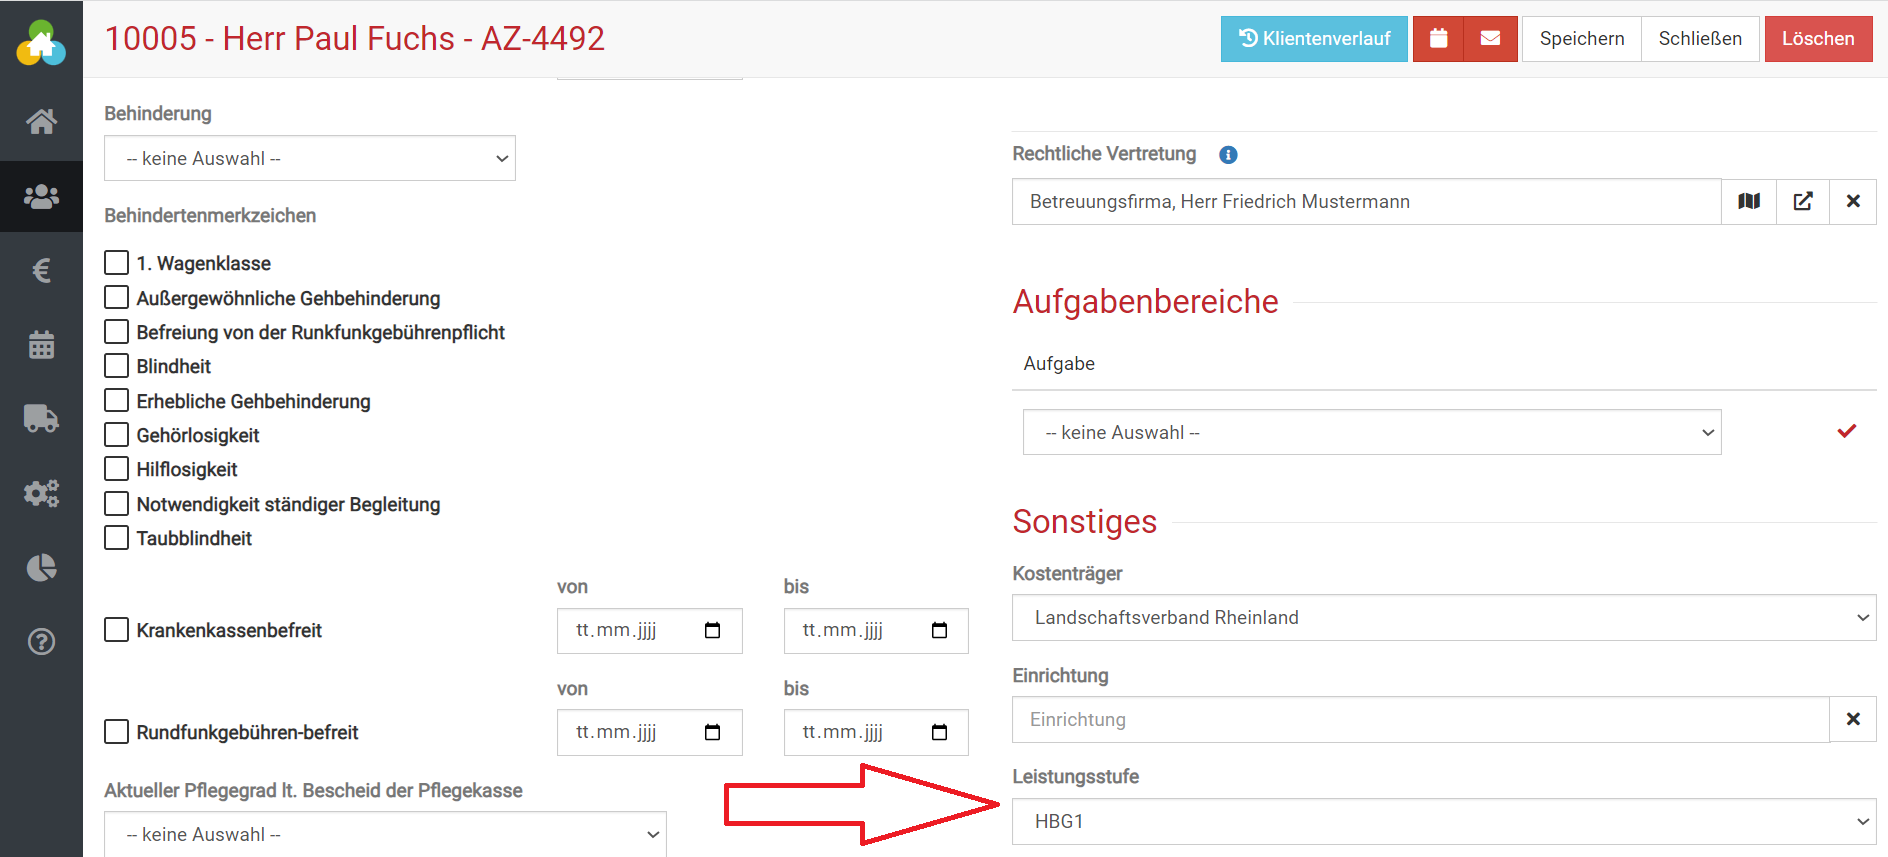Open the pie chart statistics icon
Screen dimensions: 1888x857
pos(41,568)
